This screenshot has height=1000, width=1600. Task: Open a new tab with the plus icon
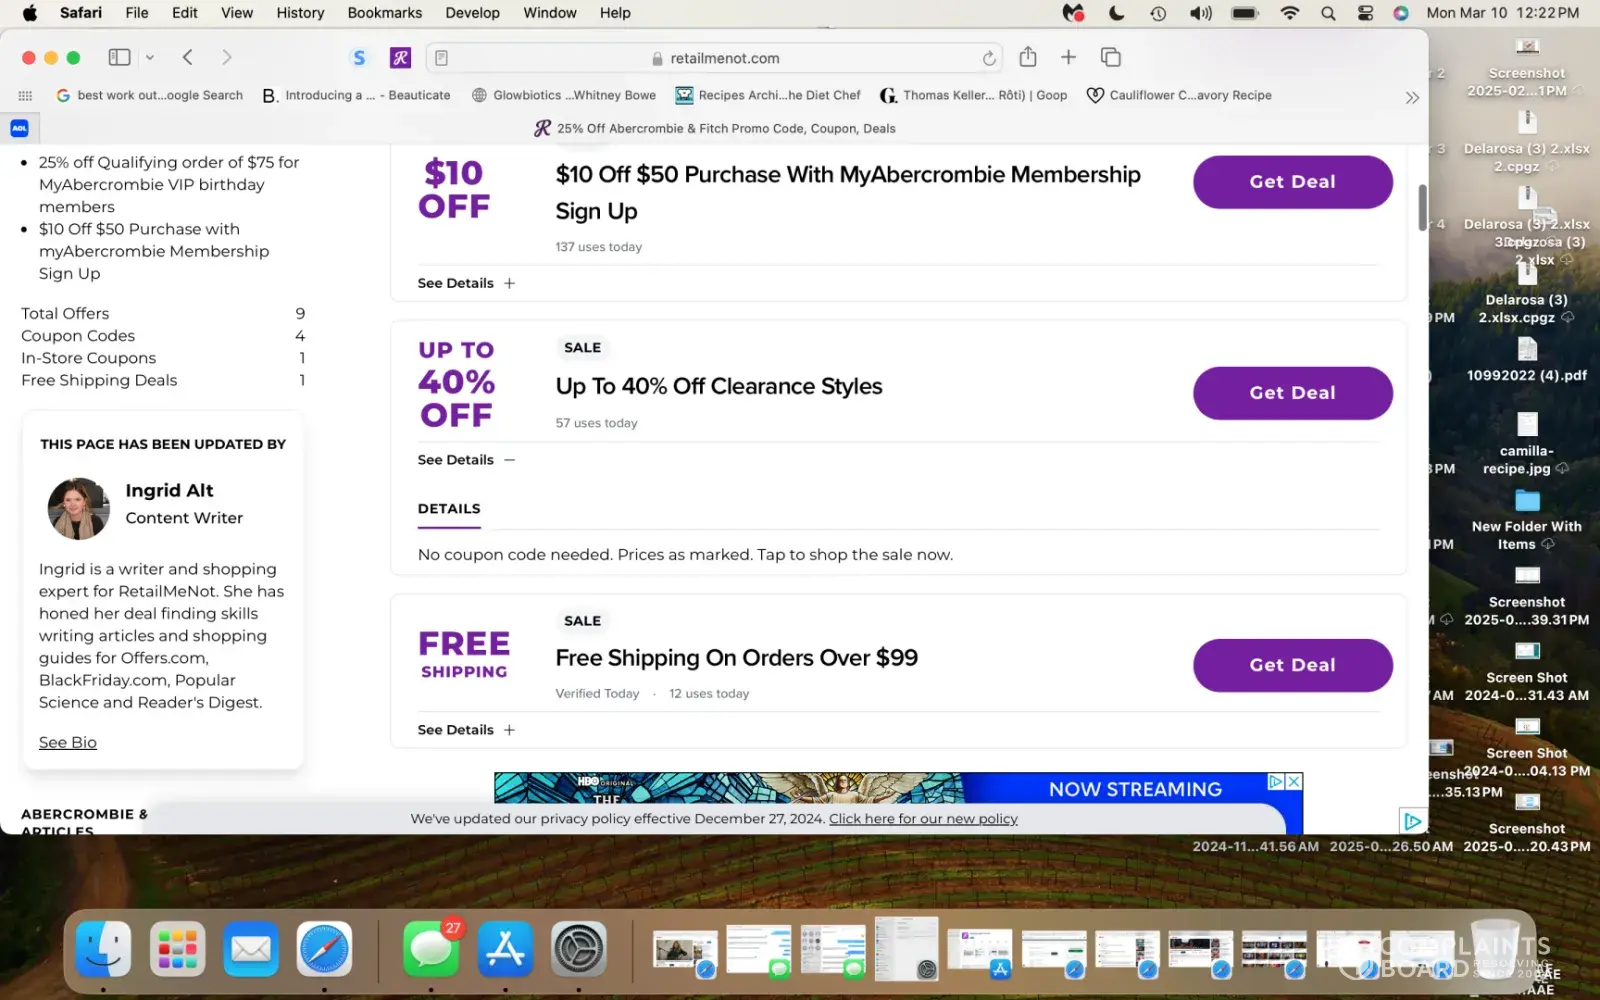click(x=1068, y=57)
